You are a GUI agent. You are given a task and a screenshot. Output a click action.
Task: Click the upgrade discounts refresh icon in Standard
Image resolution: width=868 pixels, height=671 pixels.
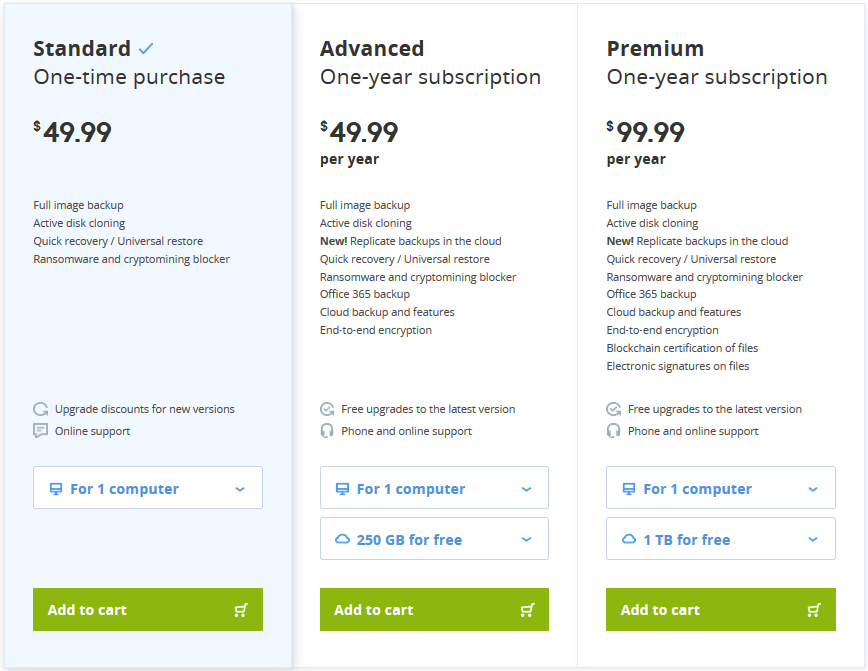[40, 409]
